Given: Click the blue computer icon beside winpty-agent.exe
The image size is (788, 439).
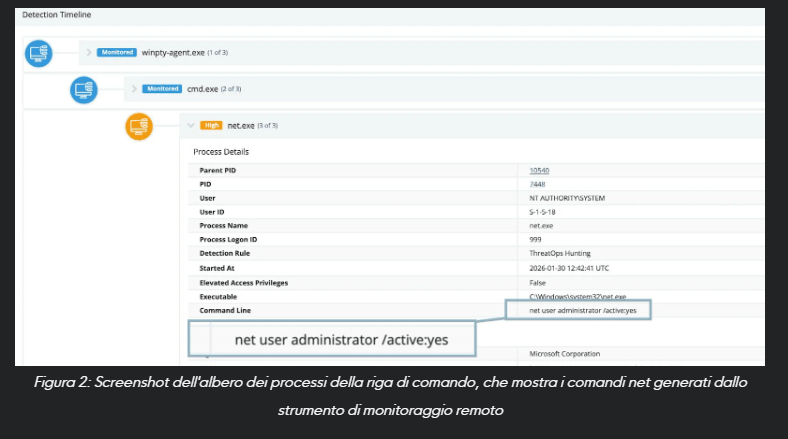Looking at the screenshot, I should pyautogui.click(x=38, y=53).
